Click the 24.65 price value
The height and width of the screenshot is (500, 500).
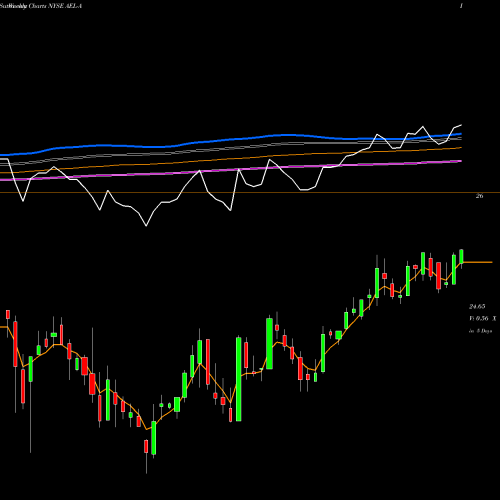coord(477,306)
